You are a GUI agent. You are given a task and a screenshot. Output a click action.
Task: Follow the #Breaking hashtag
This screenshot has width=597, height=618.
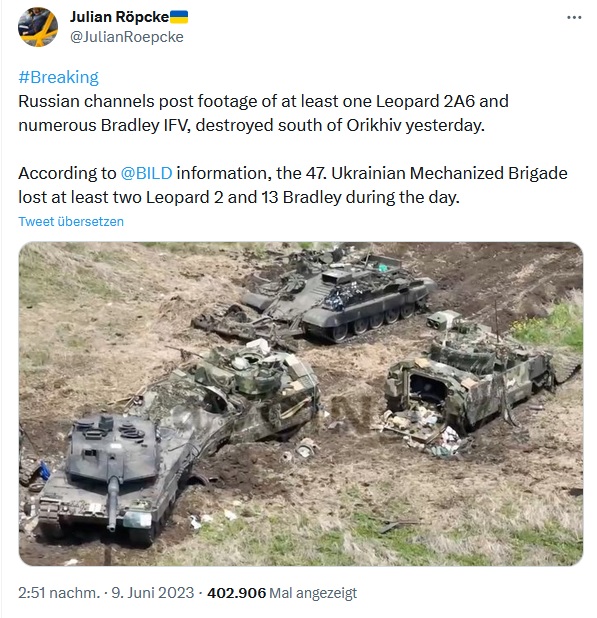click(58, 77)
